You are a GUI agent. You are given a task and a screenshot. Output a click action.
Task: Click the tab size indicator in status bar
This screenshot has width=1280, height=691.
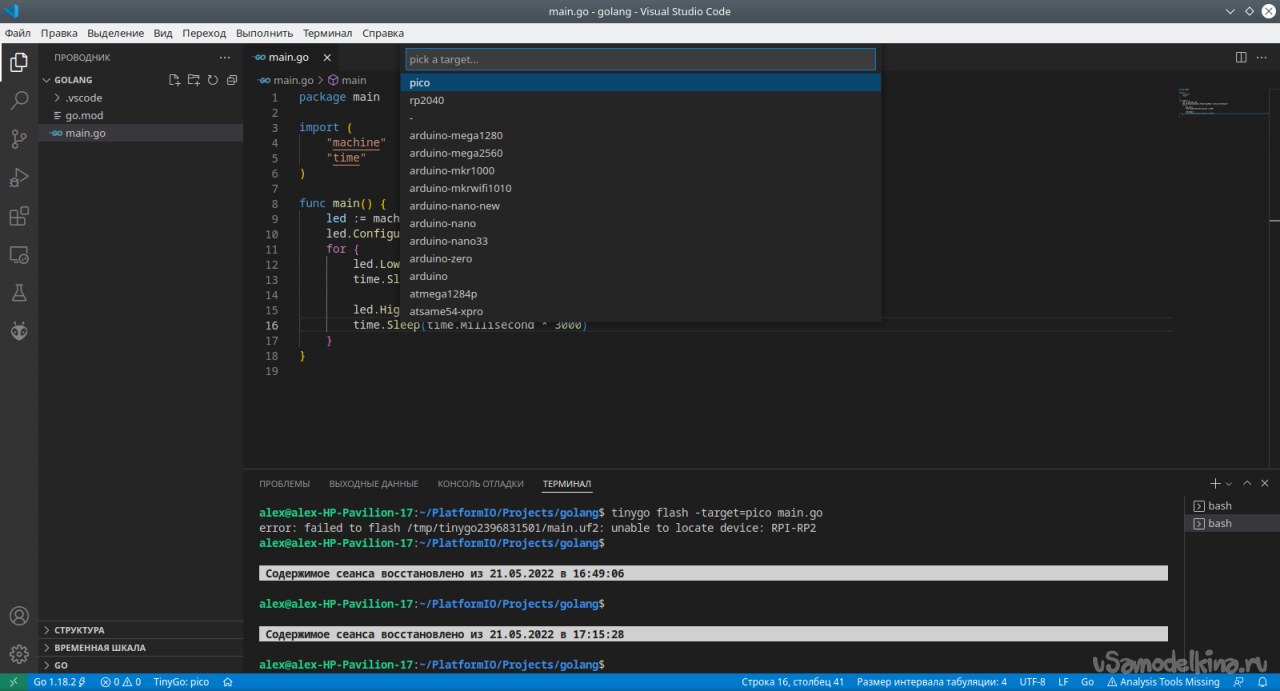click(931, 682)
